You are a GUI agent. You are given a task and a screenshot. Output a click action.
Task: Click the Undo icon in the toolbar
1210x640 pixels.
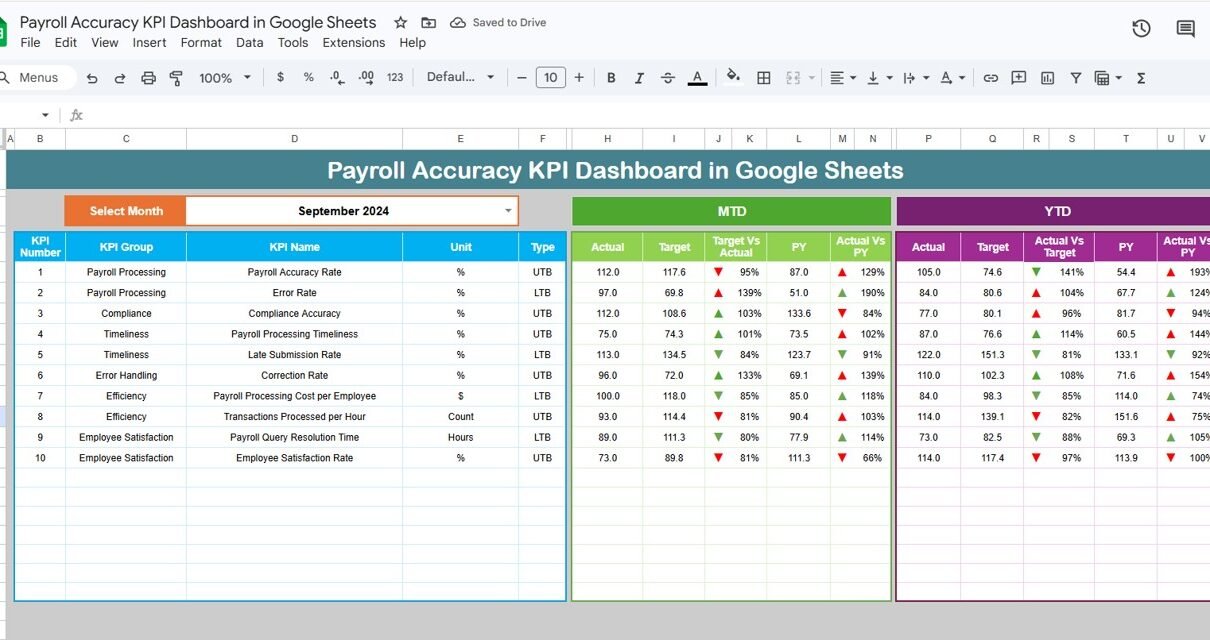(x=92, y=78)
